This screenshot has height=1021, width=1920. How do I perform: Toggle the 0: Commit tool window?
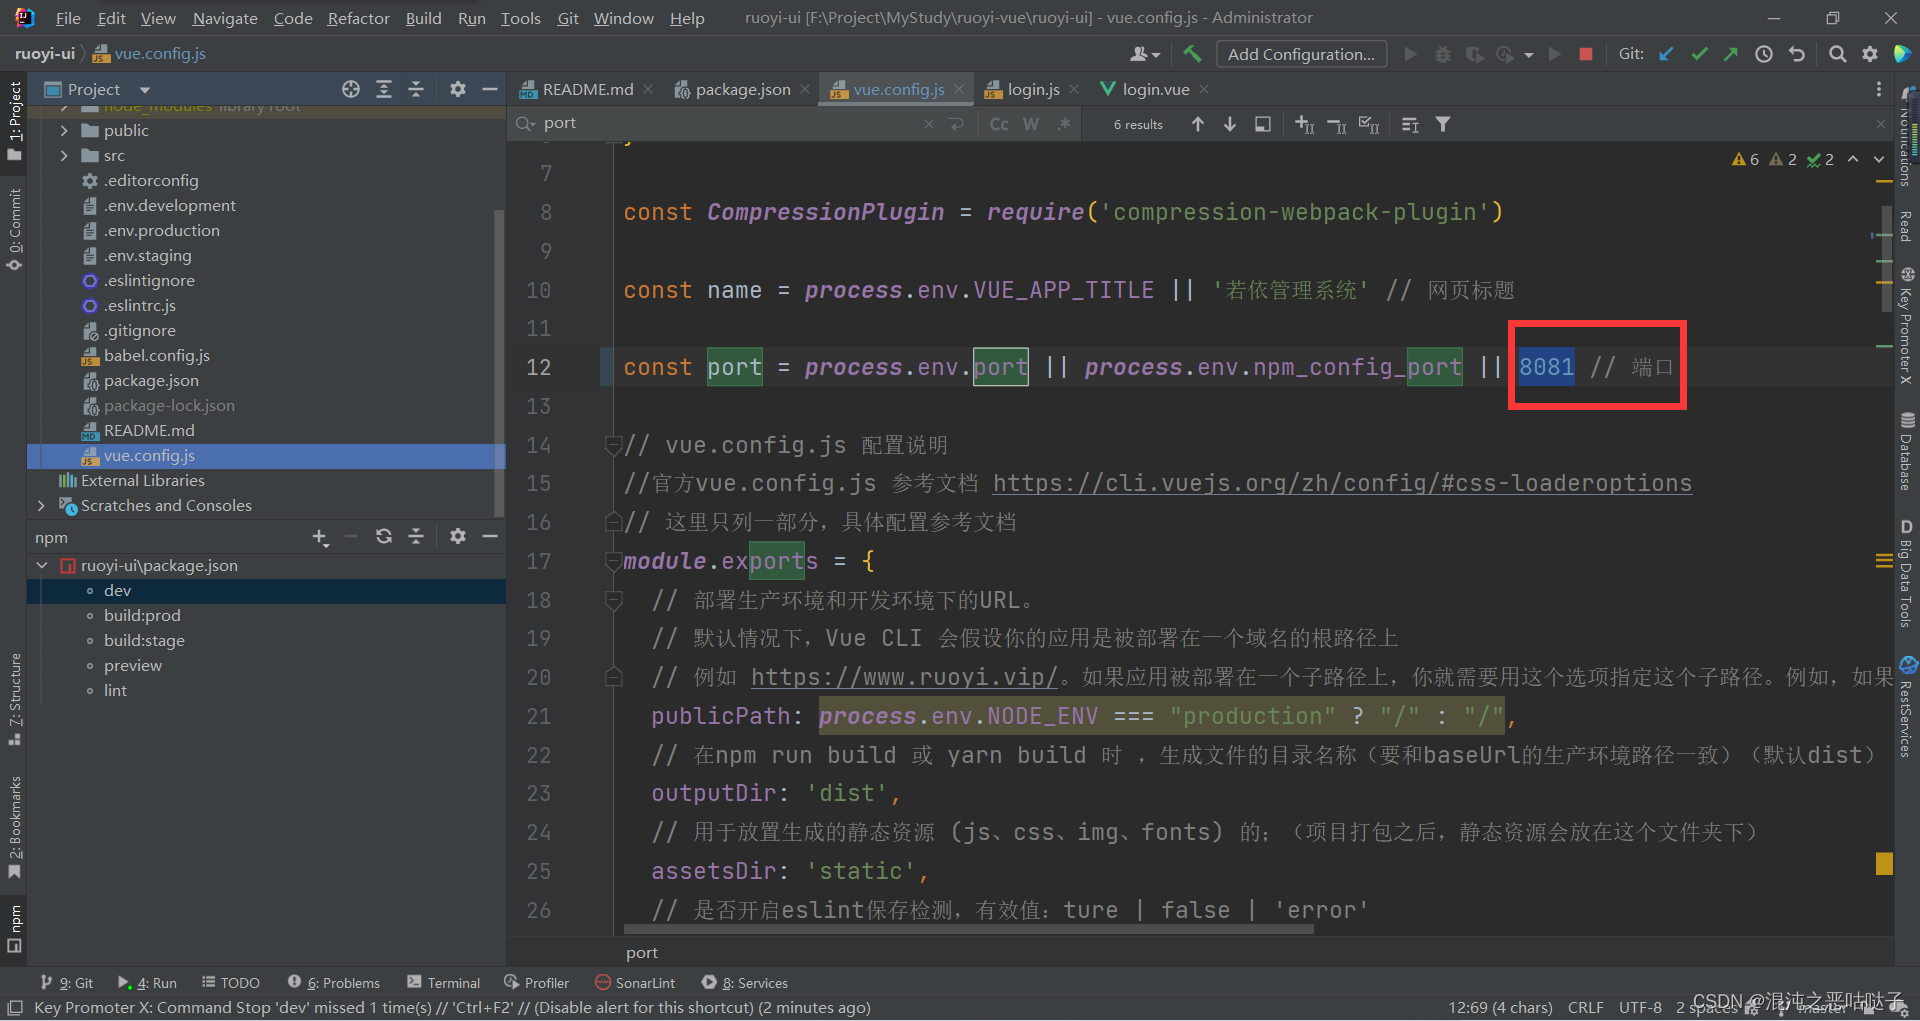14,229
